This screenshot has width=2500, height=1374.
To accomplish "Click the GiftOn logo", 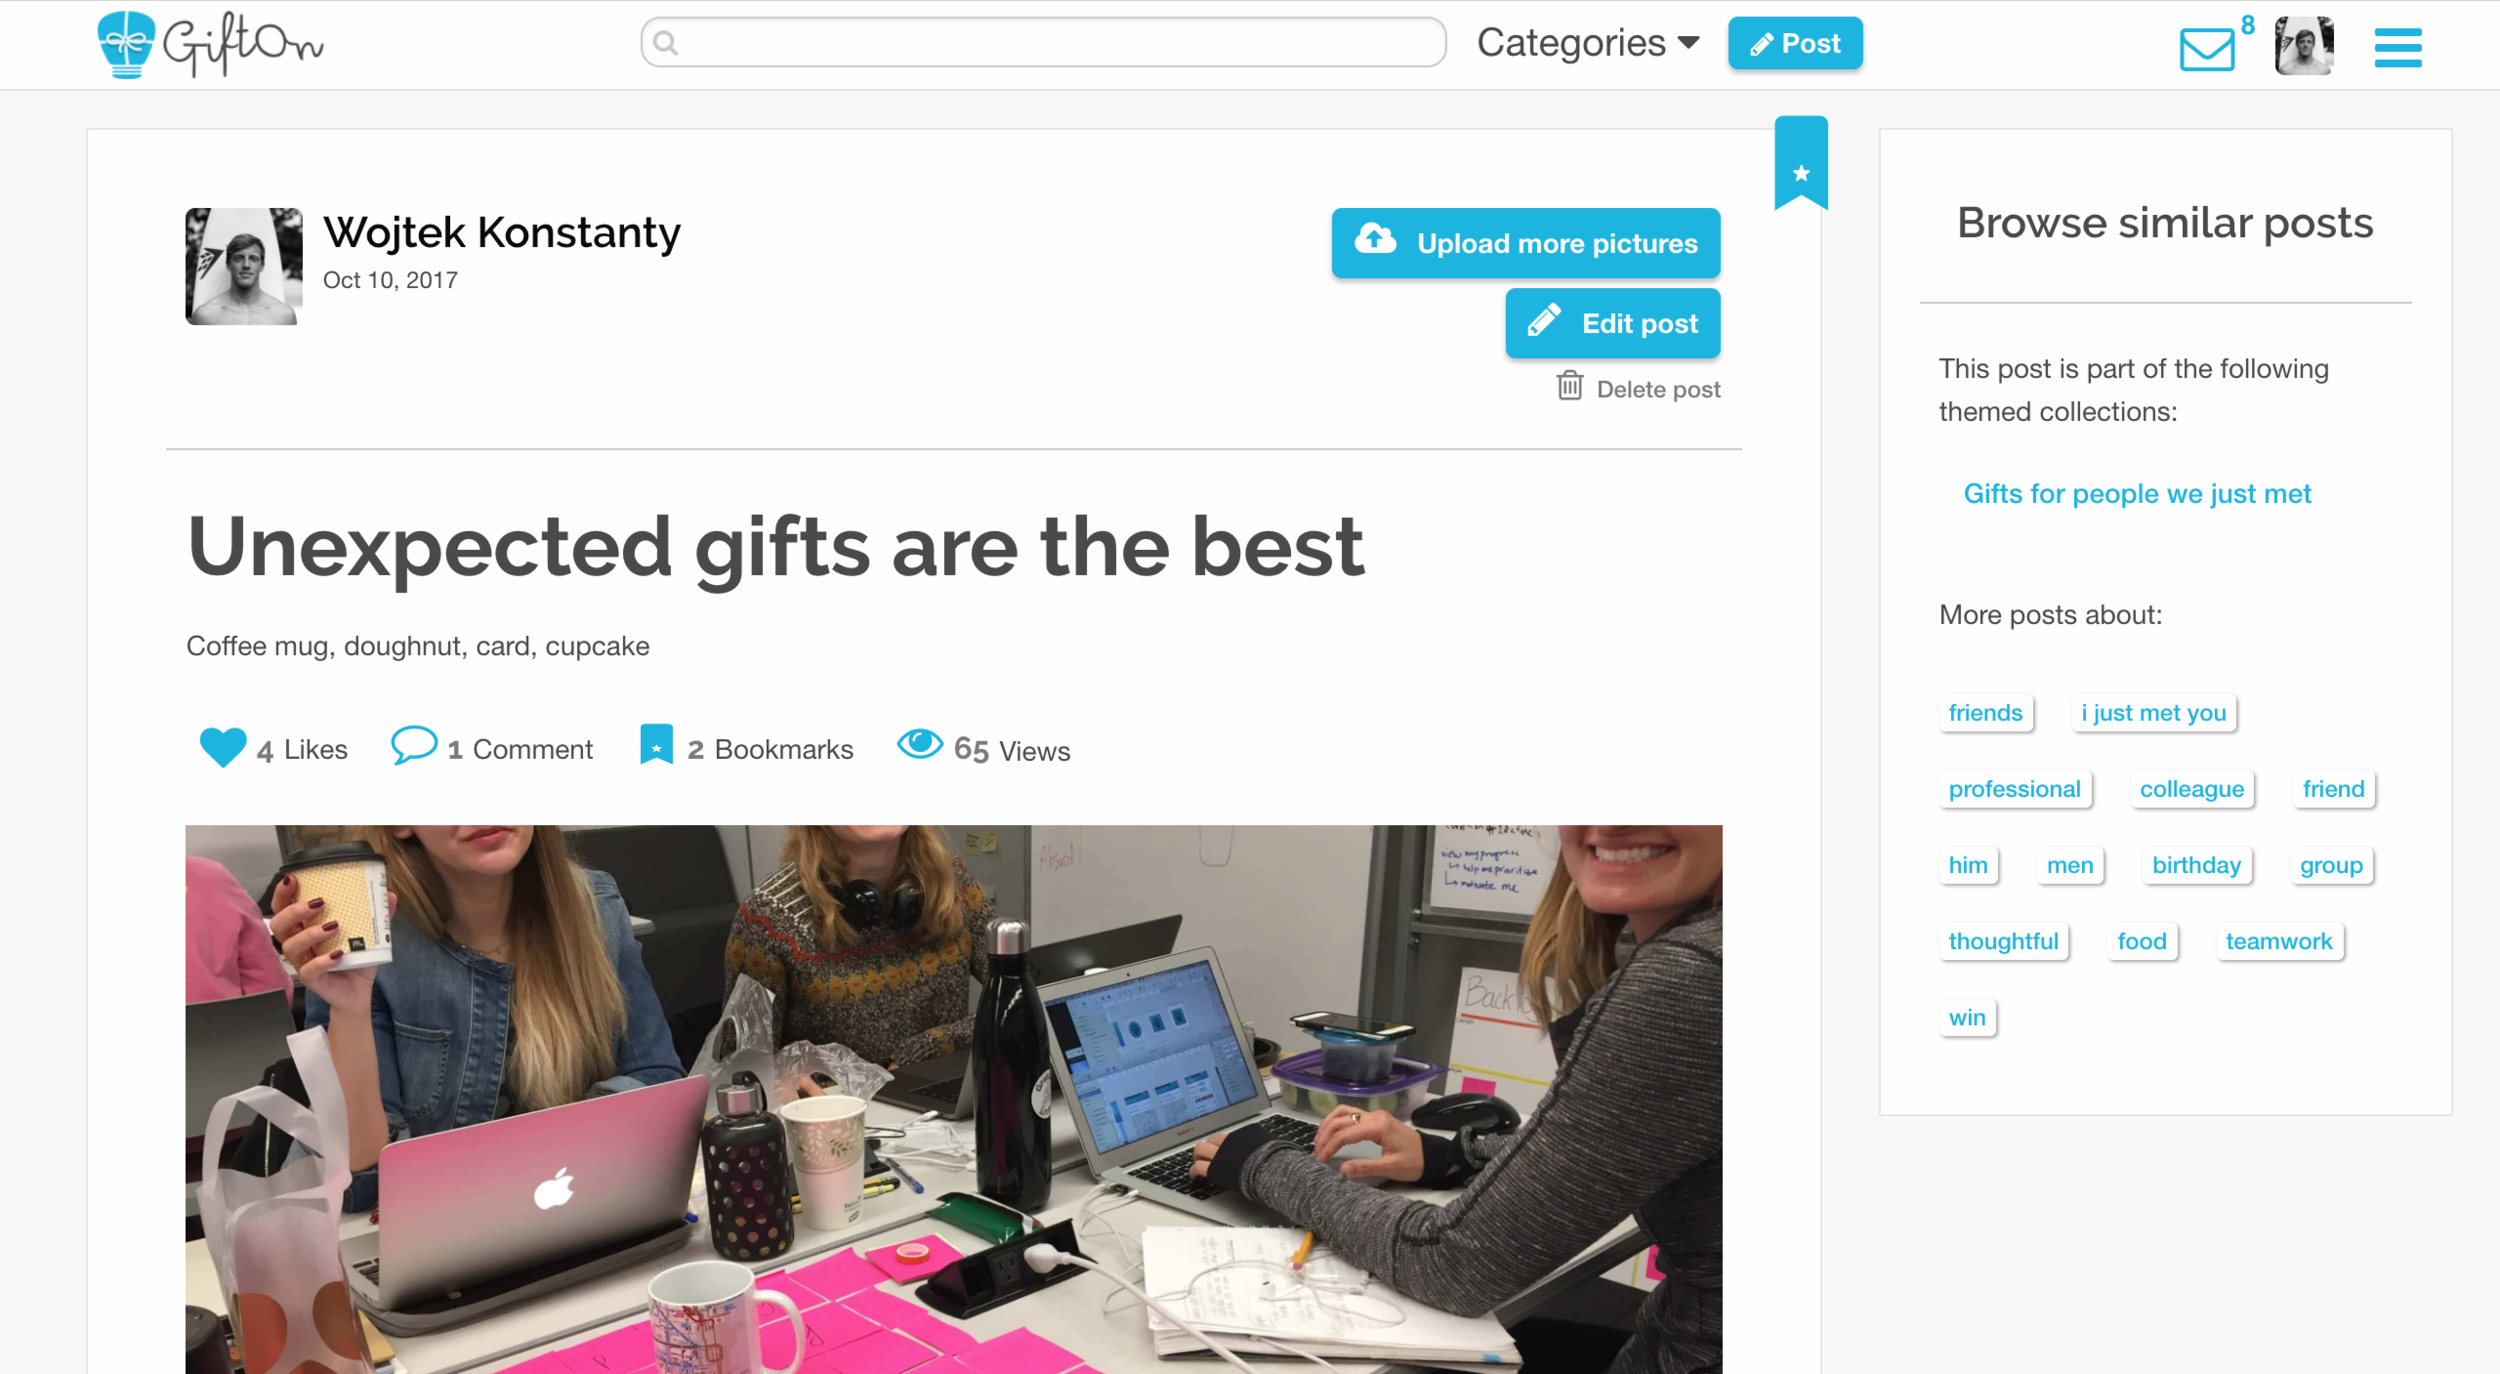I will coord(210,44).
